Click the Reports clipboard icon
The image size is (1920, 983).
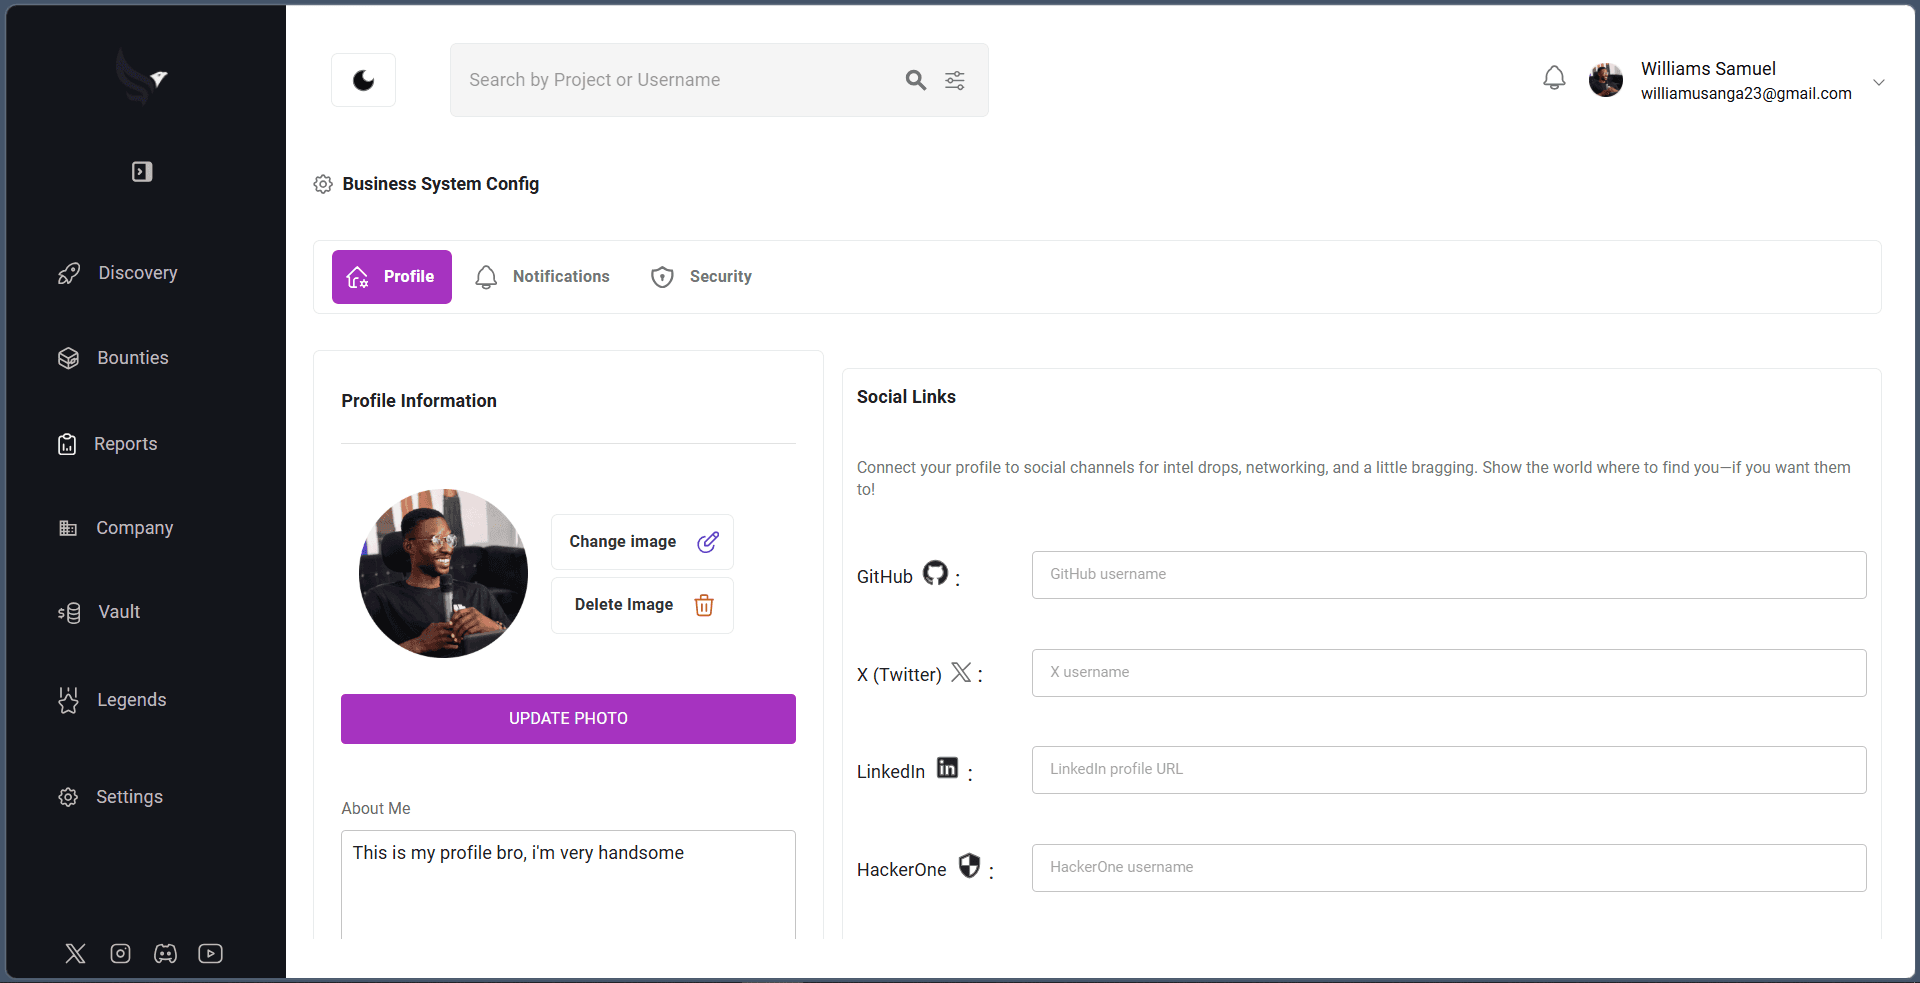pos(67,444)
